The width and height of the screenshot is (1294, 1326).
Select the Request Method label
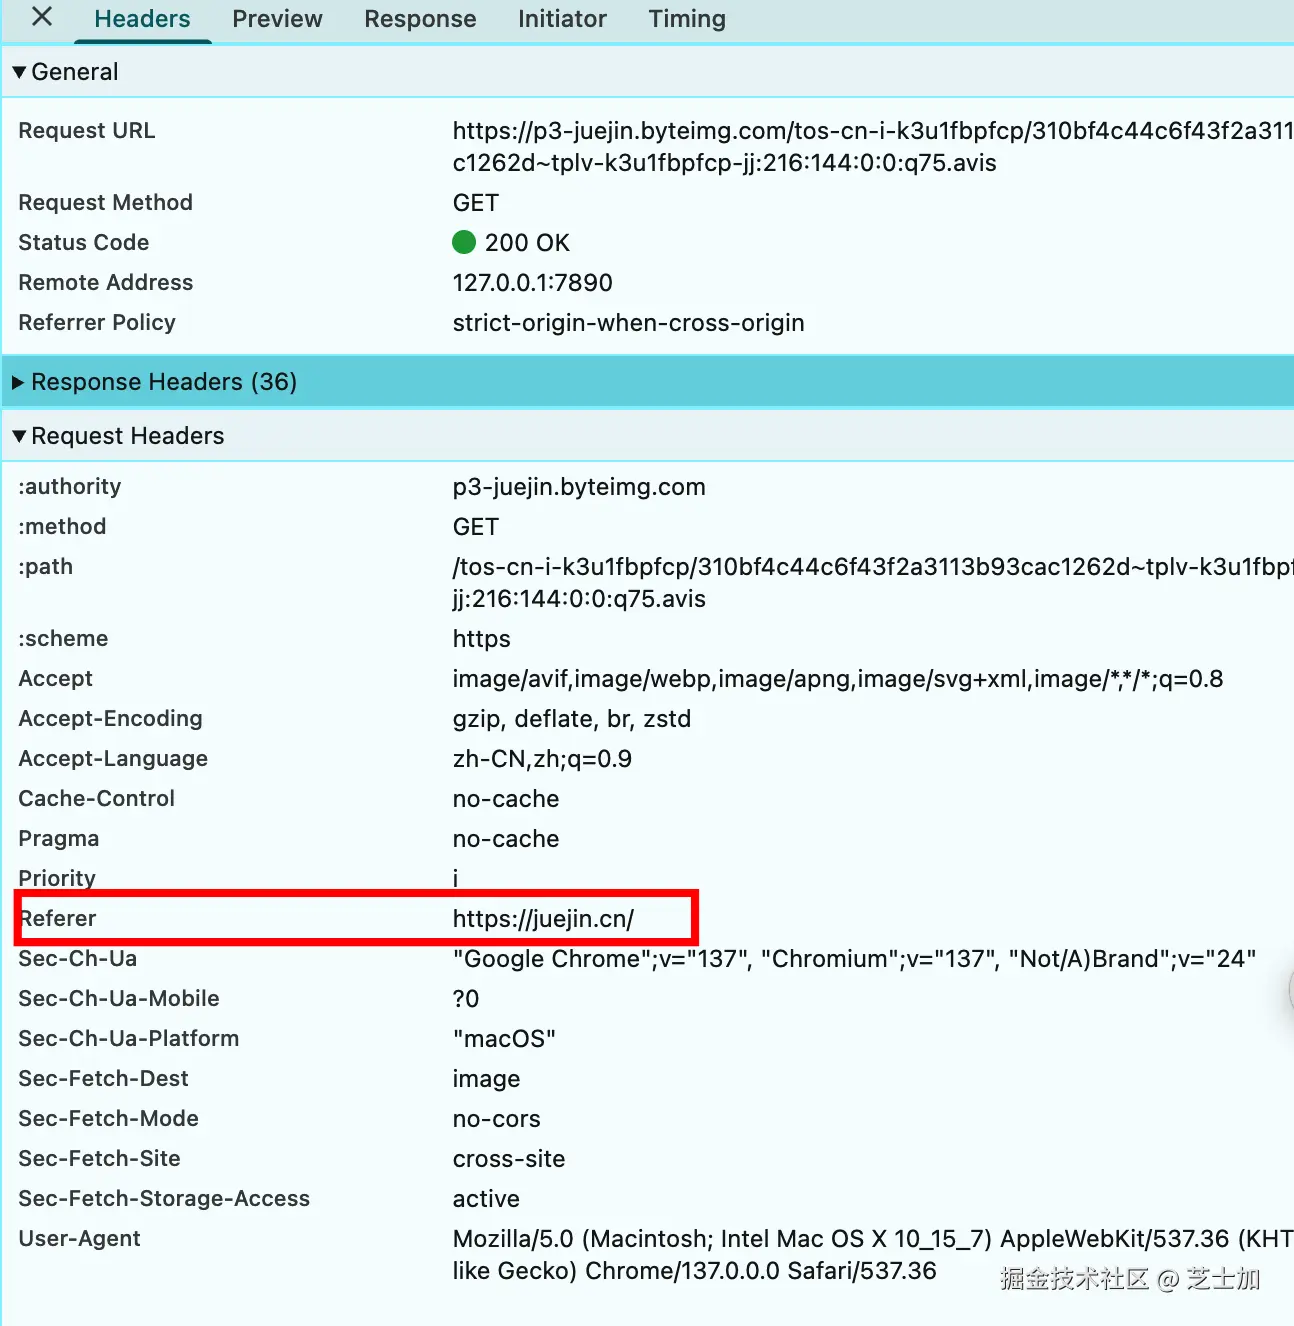pos(106,203)
